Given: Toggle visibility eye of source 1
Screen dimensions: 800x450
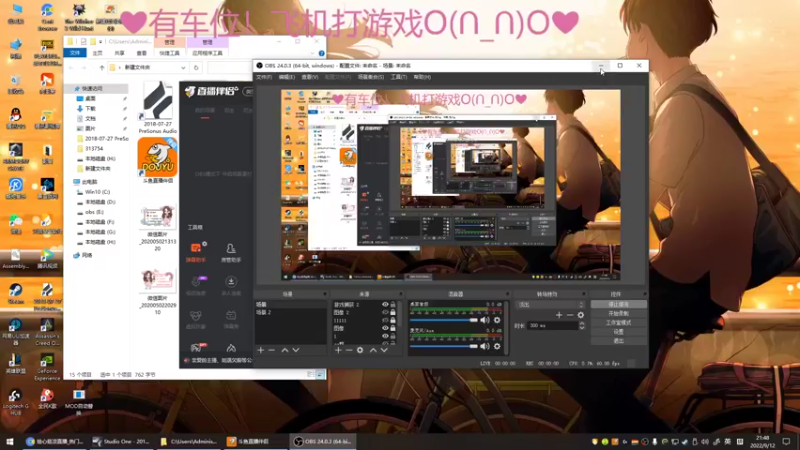Looking at the screenshot, I should point(385,336).
